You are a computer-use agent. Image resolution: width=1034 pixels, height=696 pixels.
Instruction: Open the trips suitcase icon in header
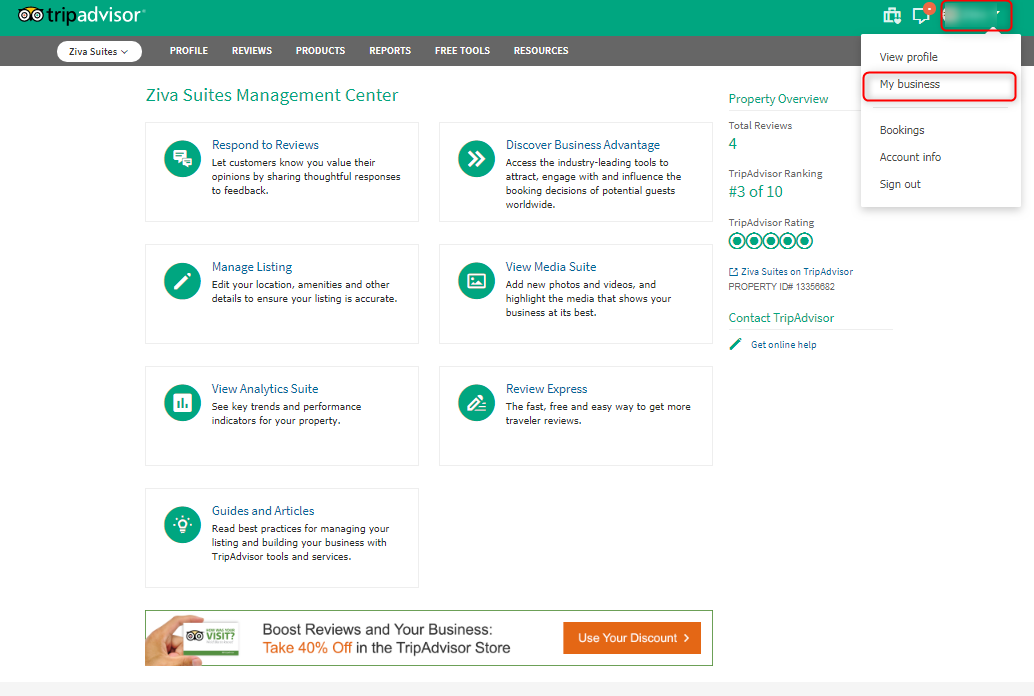point(892,15)
